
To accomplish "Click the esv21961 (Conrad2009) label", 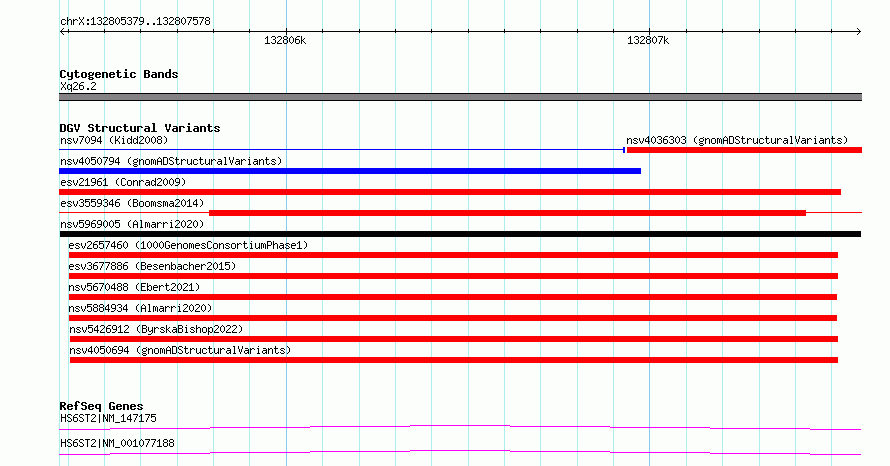I will 123,182.
